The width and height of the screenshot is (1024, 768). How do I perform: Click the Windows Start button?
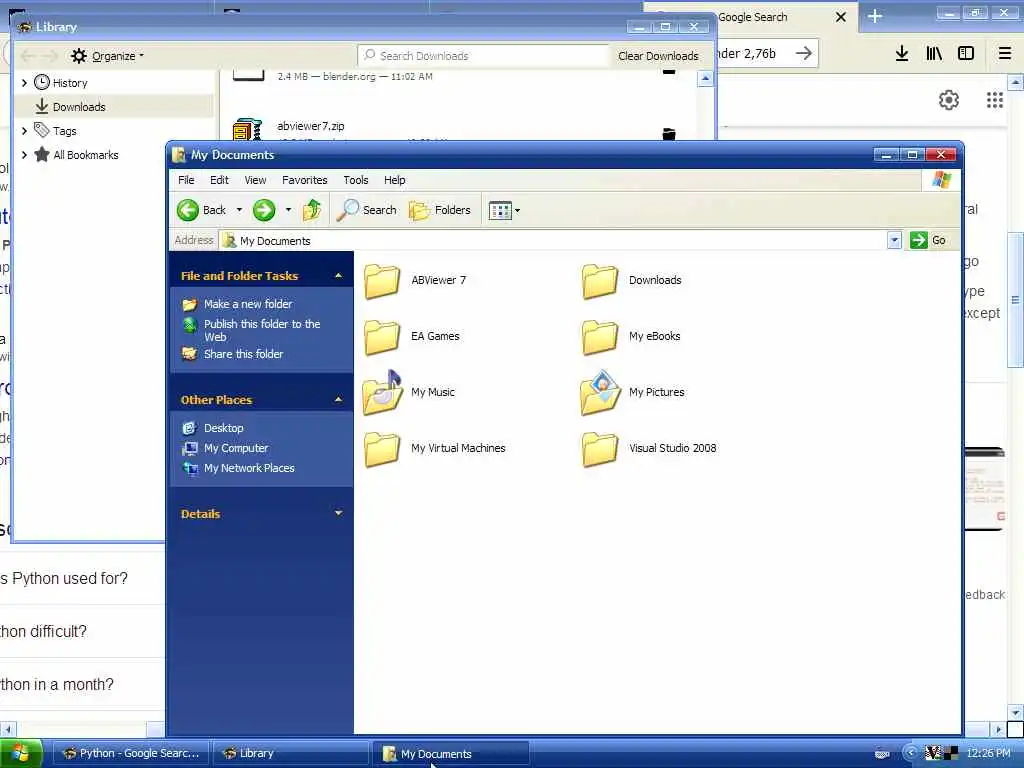click(x=21, y=754)
